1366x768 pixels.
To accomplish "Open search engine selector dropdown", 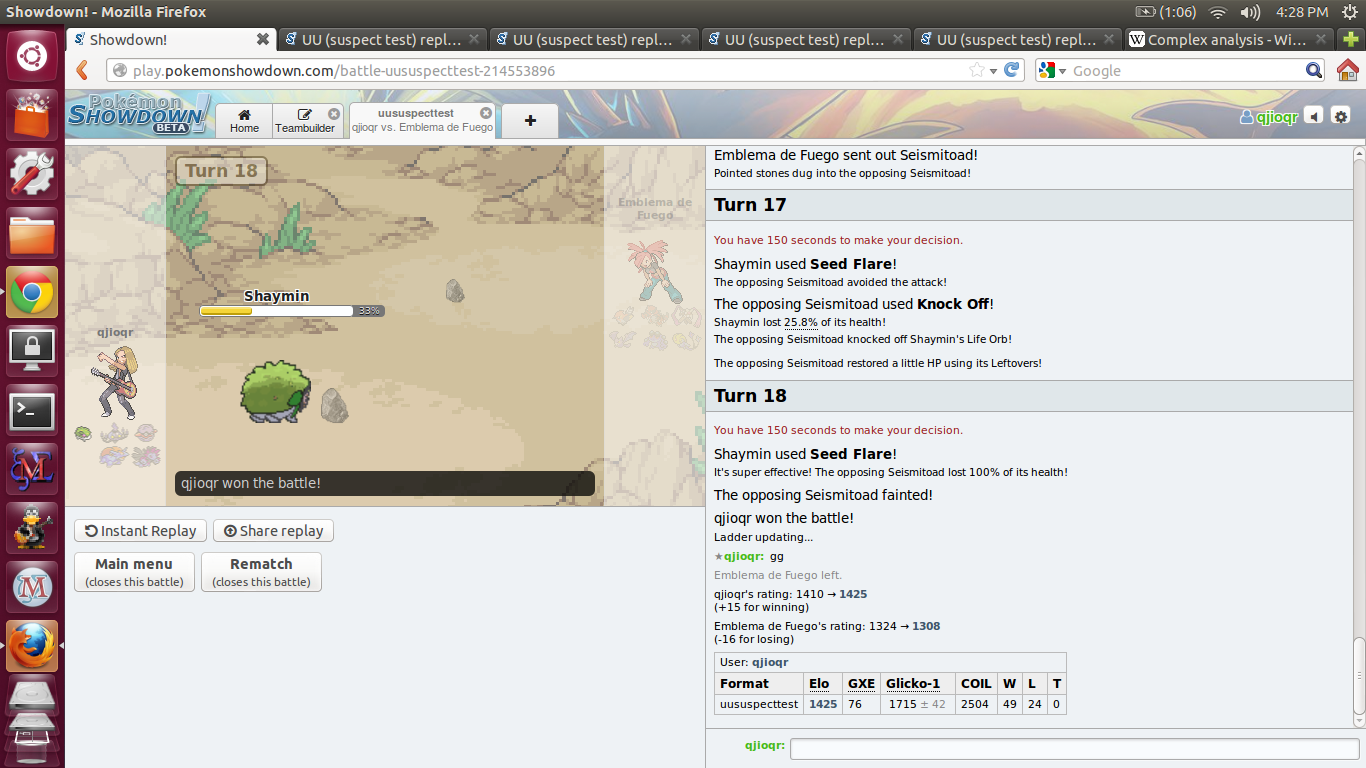I will 1053,70.
